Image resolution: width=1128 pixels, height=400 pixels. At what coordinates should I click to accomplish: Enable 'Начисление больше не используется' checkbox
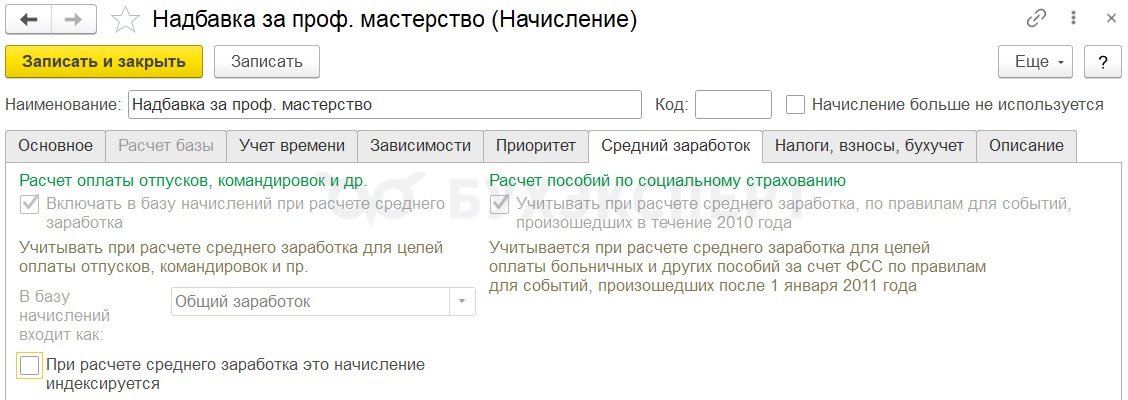pyautogui.click(x=795, y=104)
